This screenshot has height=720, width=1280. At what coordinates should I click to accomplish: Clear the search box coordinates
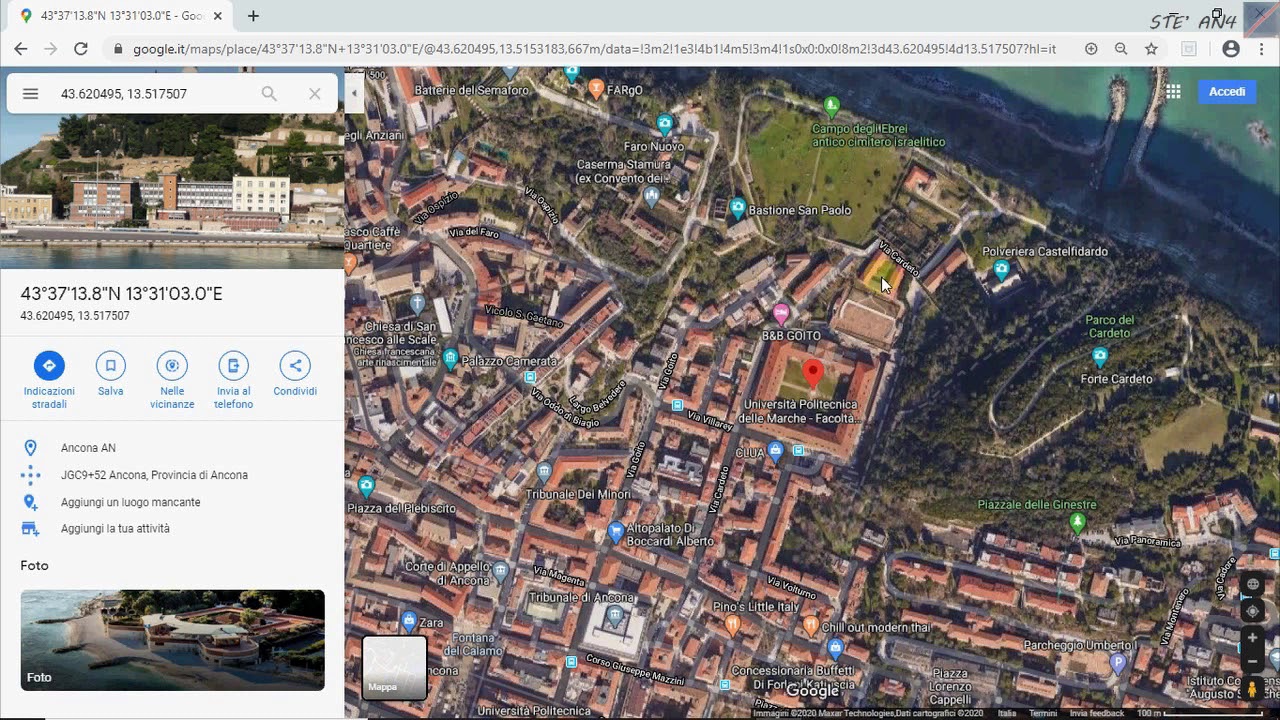point(315,94)
